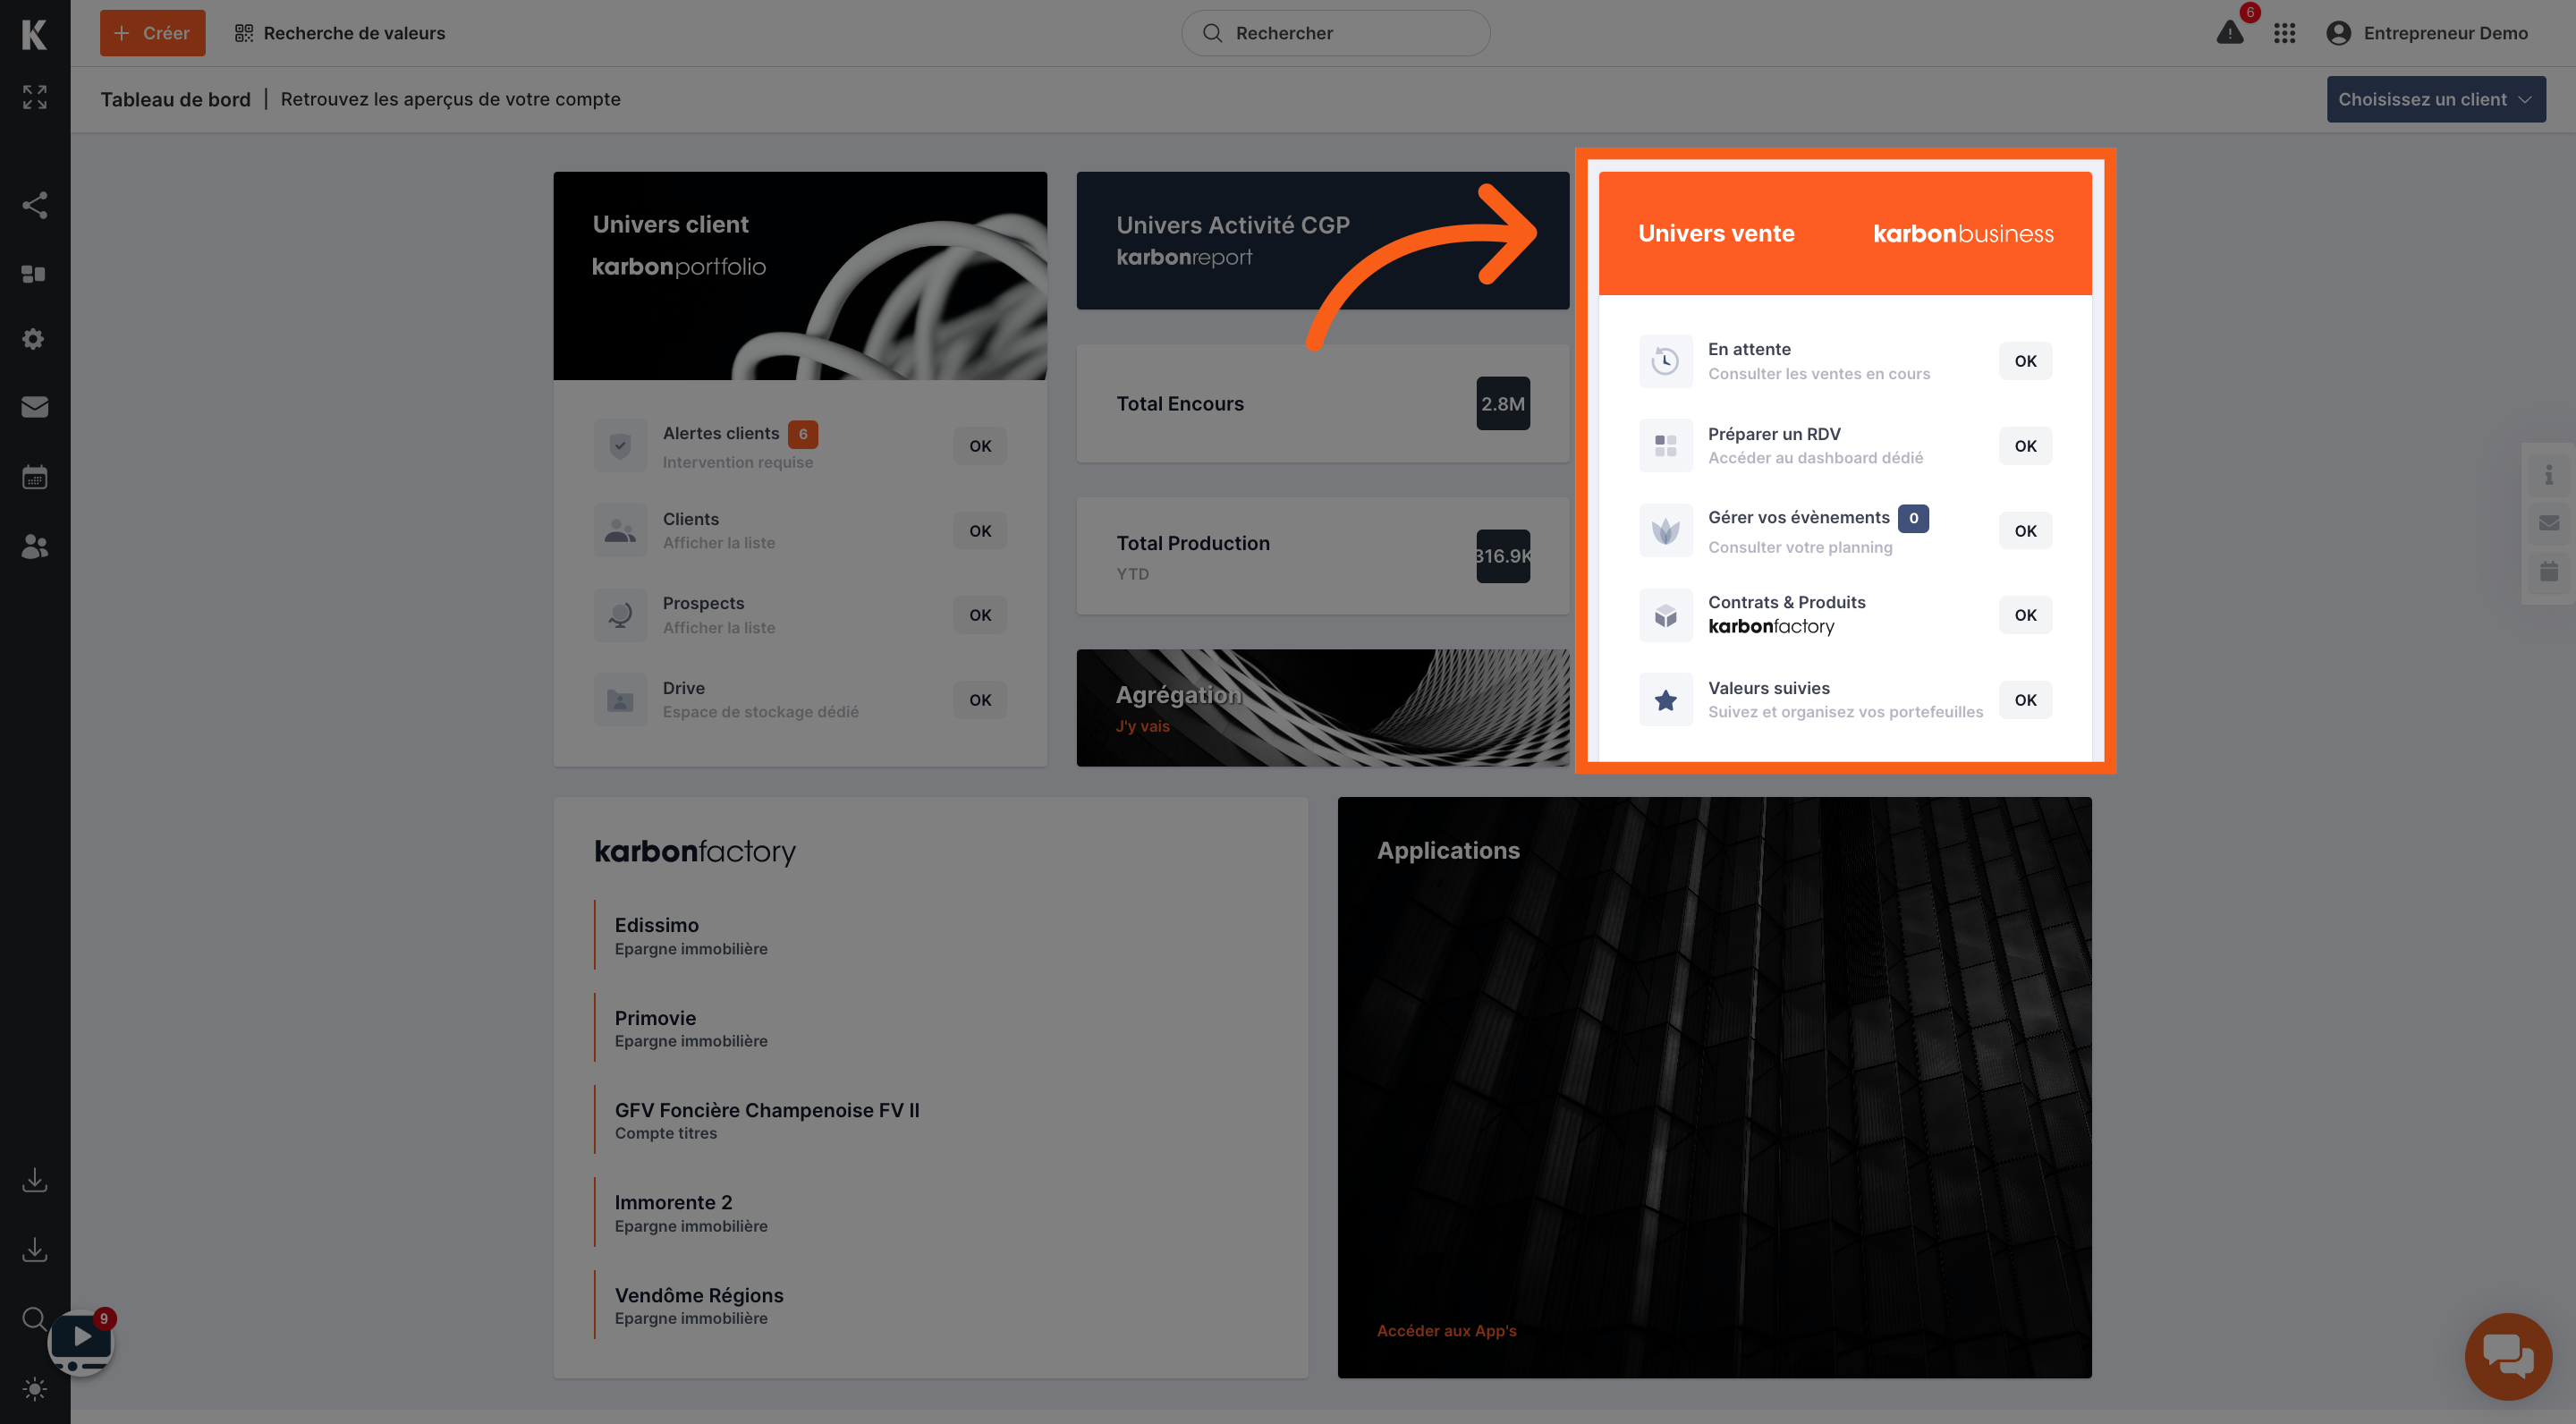Open the notifications alert triangle
The image size is (2576, 1424).
[x=2229, y=33]
